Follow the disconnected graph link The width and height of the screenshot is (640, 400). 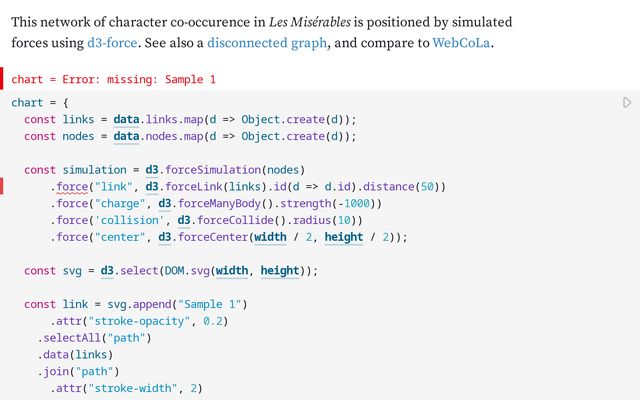268,43
